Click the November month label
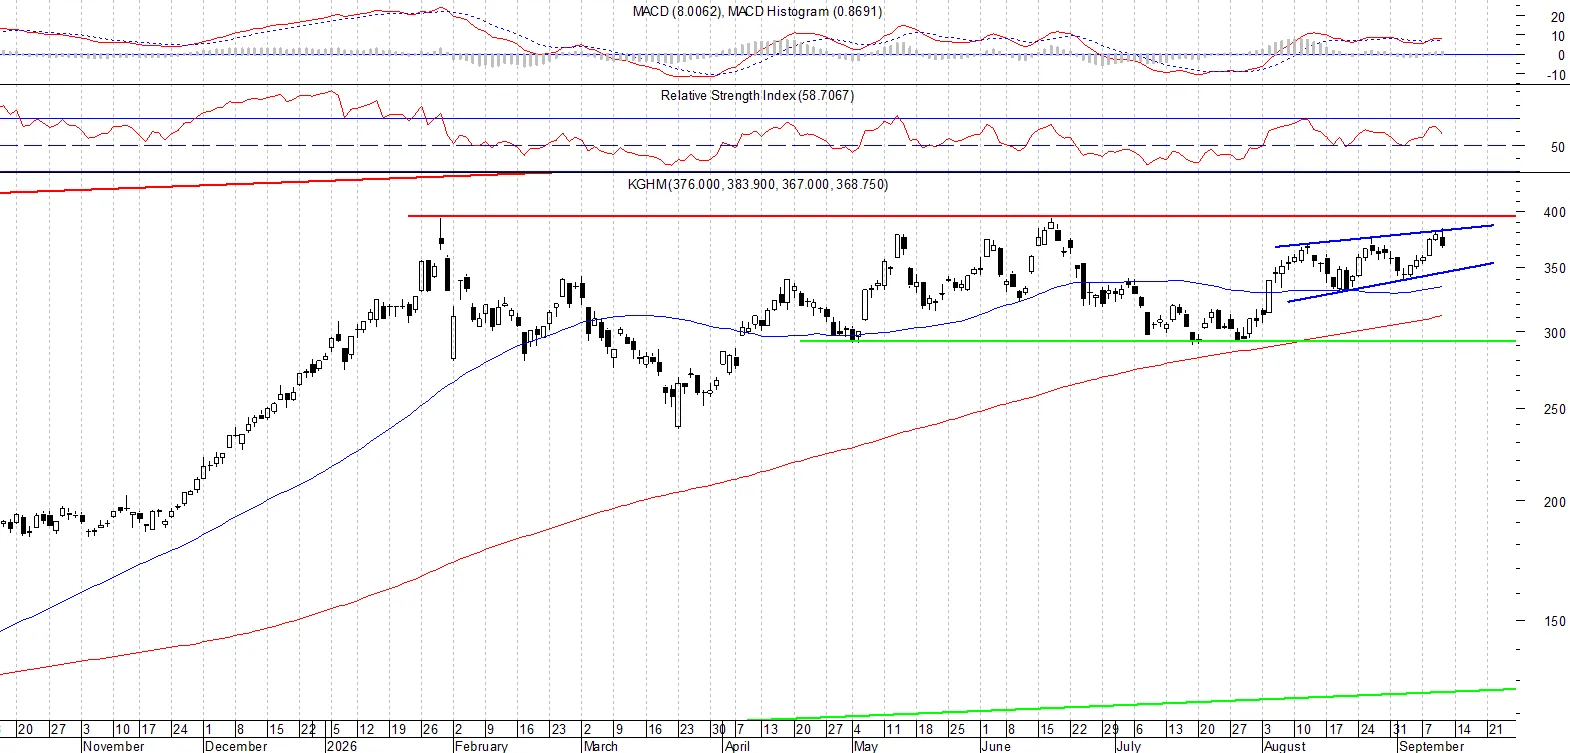The image size is (1570, 753). 114,746
